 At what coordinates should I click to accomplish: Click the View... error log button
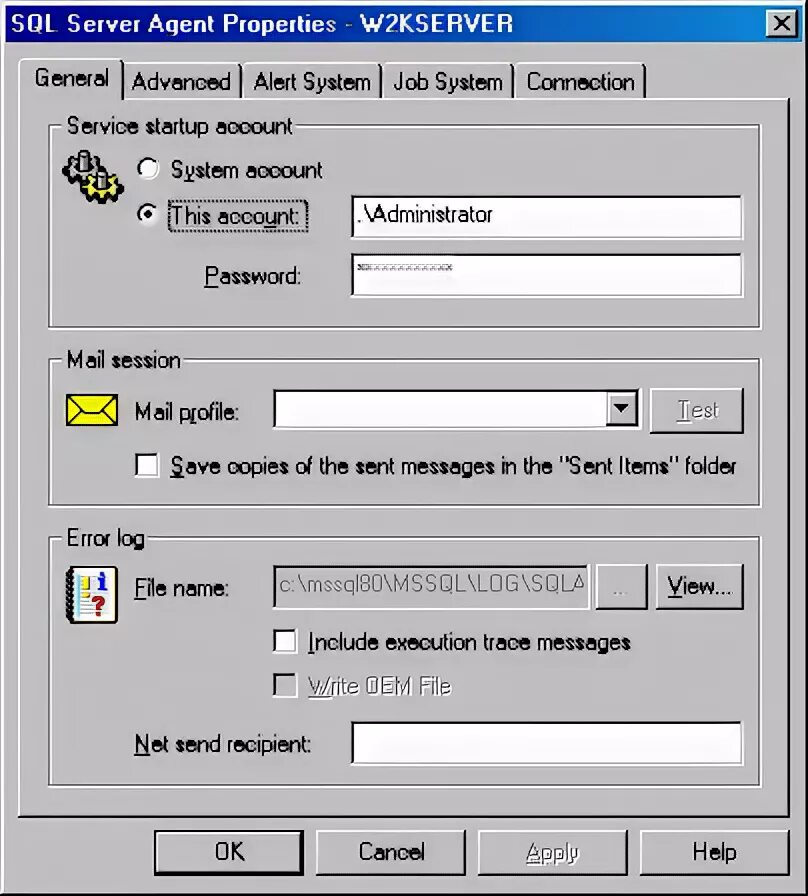[x=699, y=586]
